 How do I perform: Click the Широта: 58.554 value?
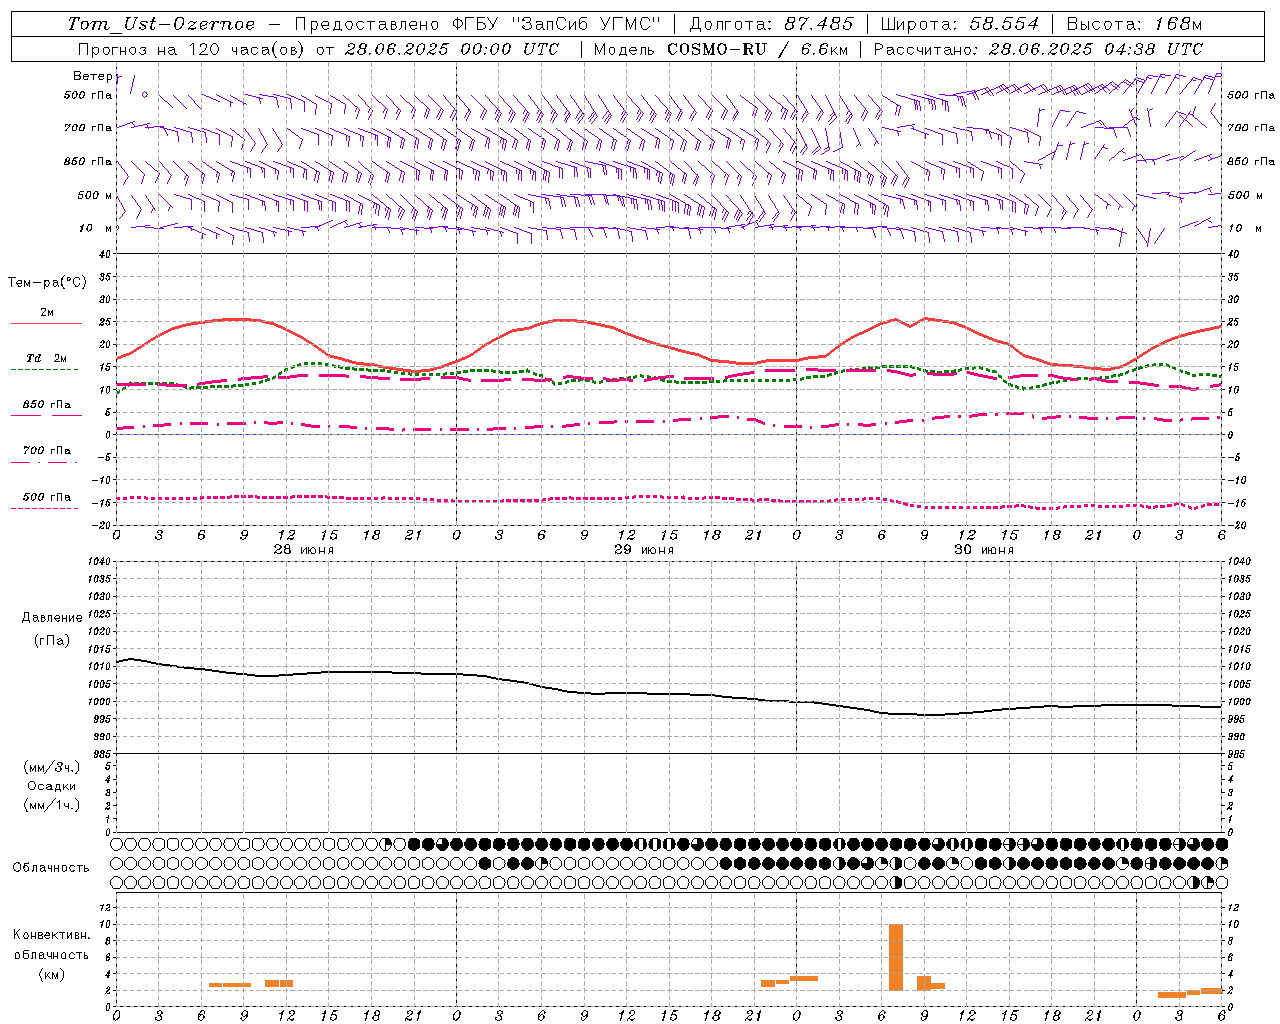click(x=959, y=24)
